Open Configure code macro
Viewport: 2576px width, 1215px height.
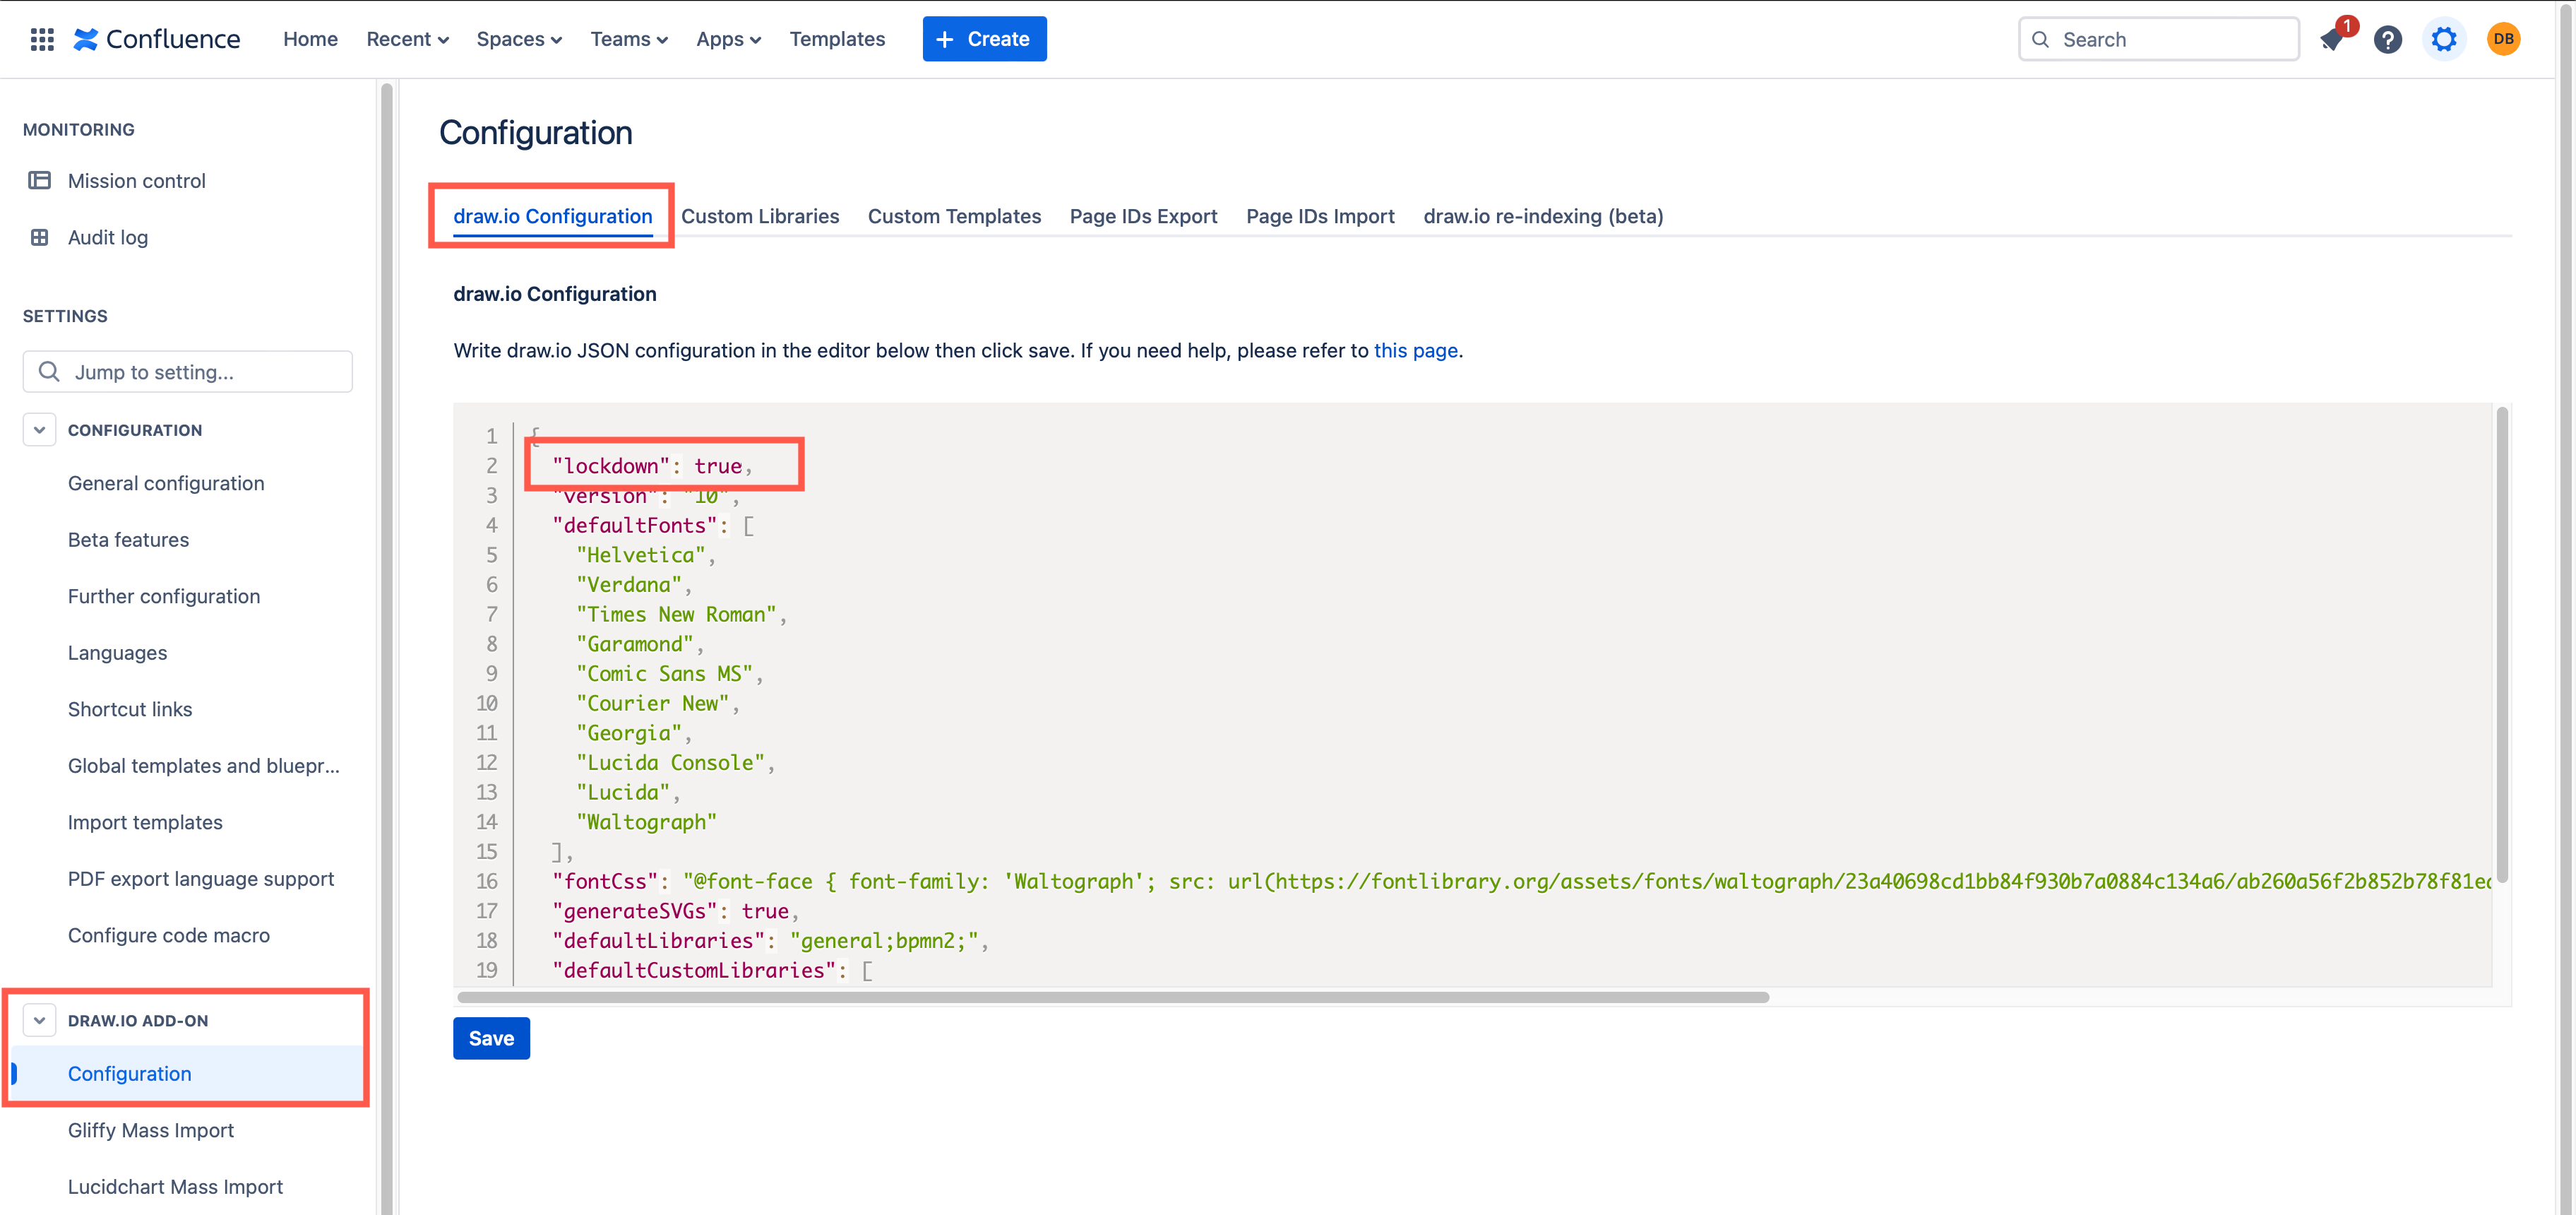[169, 935]
